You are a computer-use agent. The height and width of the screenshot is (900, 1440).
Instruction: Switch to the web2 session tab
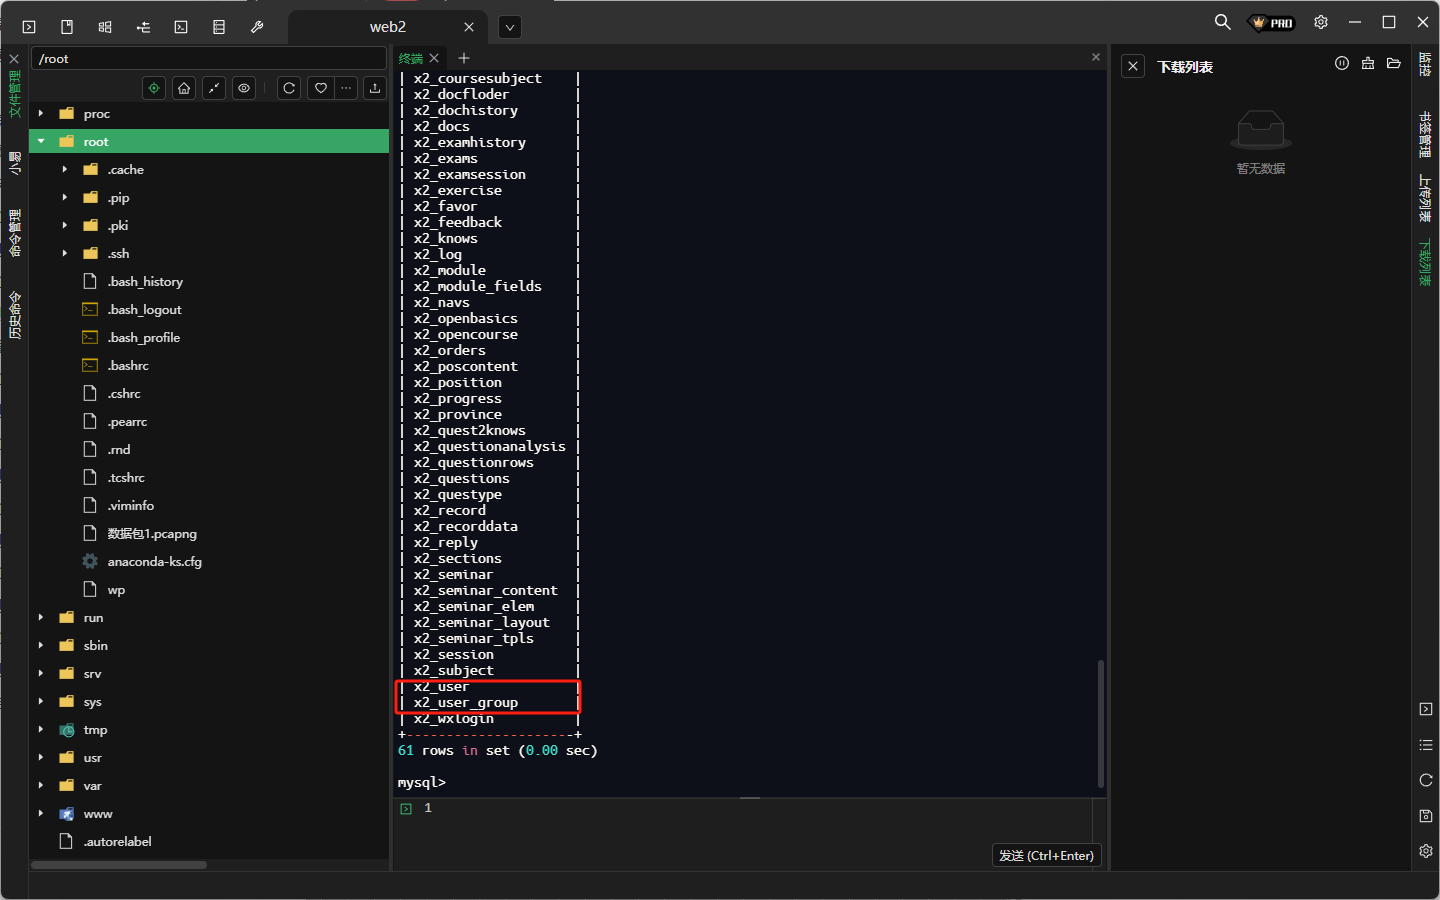point(388,27)
